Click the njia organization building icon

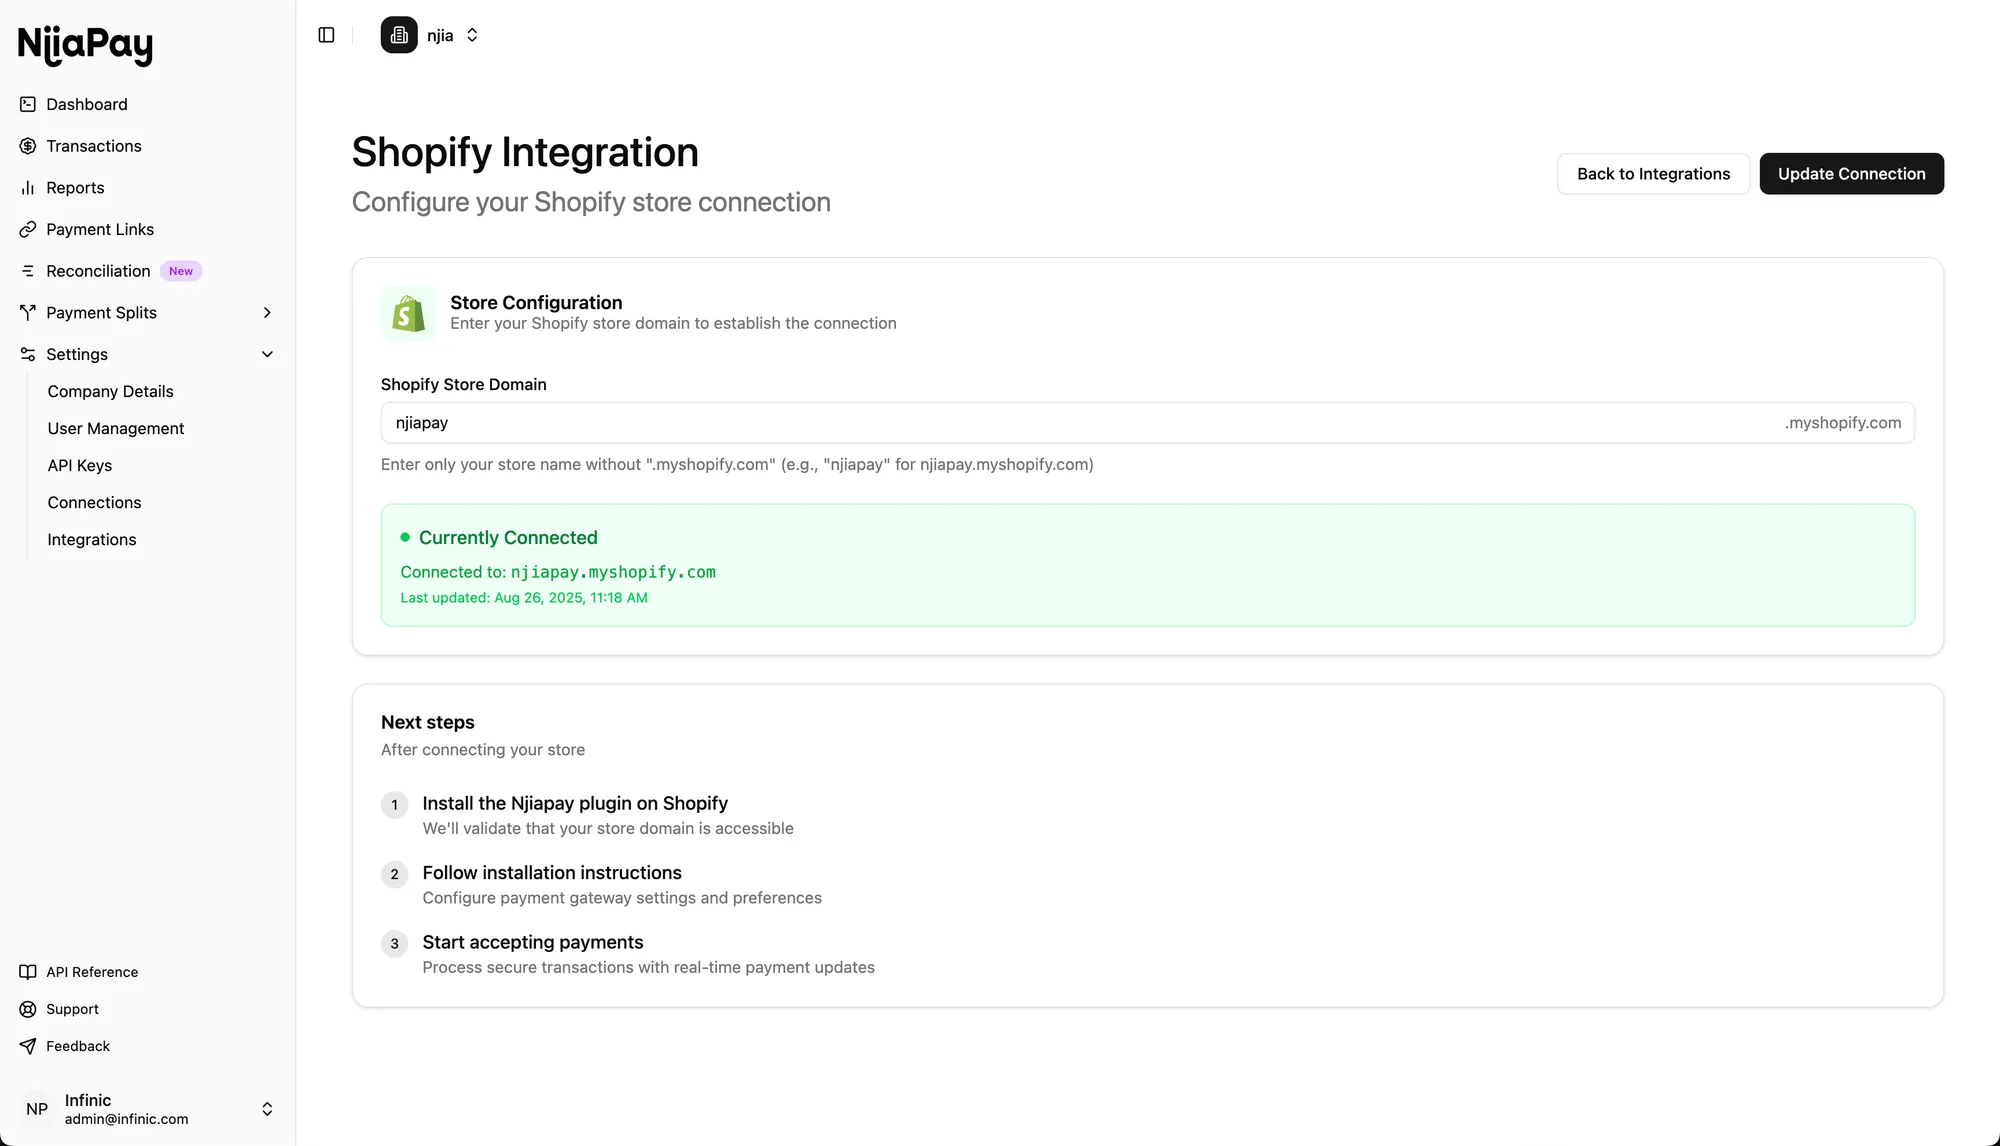click(399, 35)
